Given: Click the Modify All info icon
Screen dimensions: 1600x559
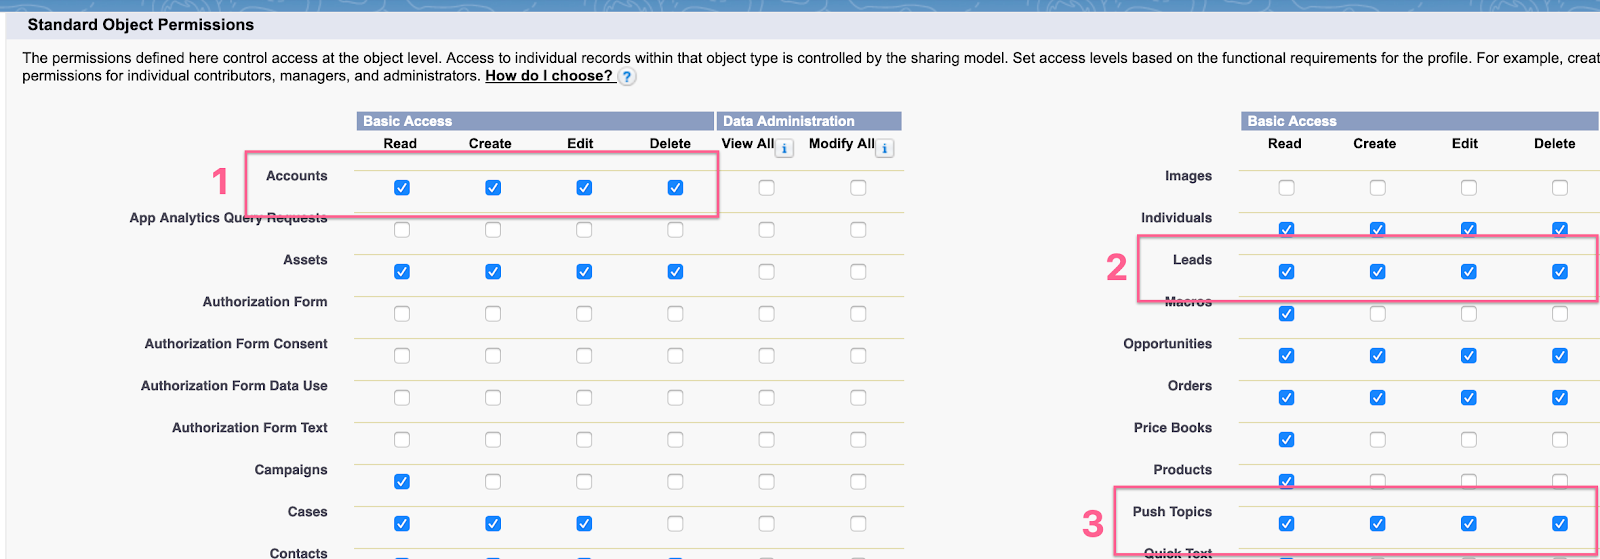Looking at the screenshot, I should click(885, 149).
